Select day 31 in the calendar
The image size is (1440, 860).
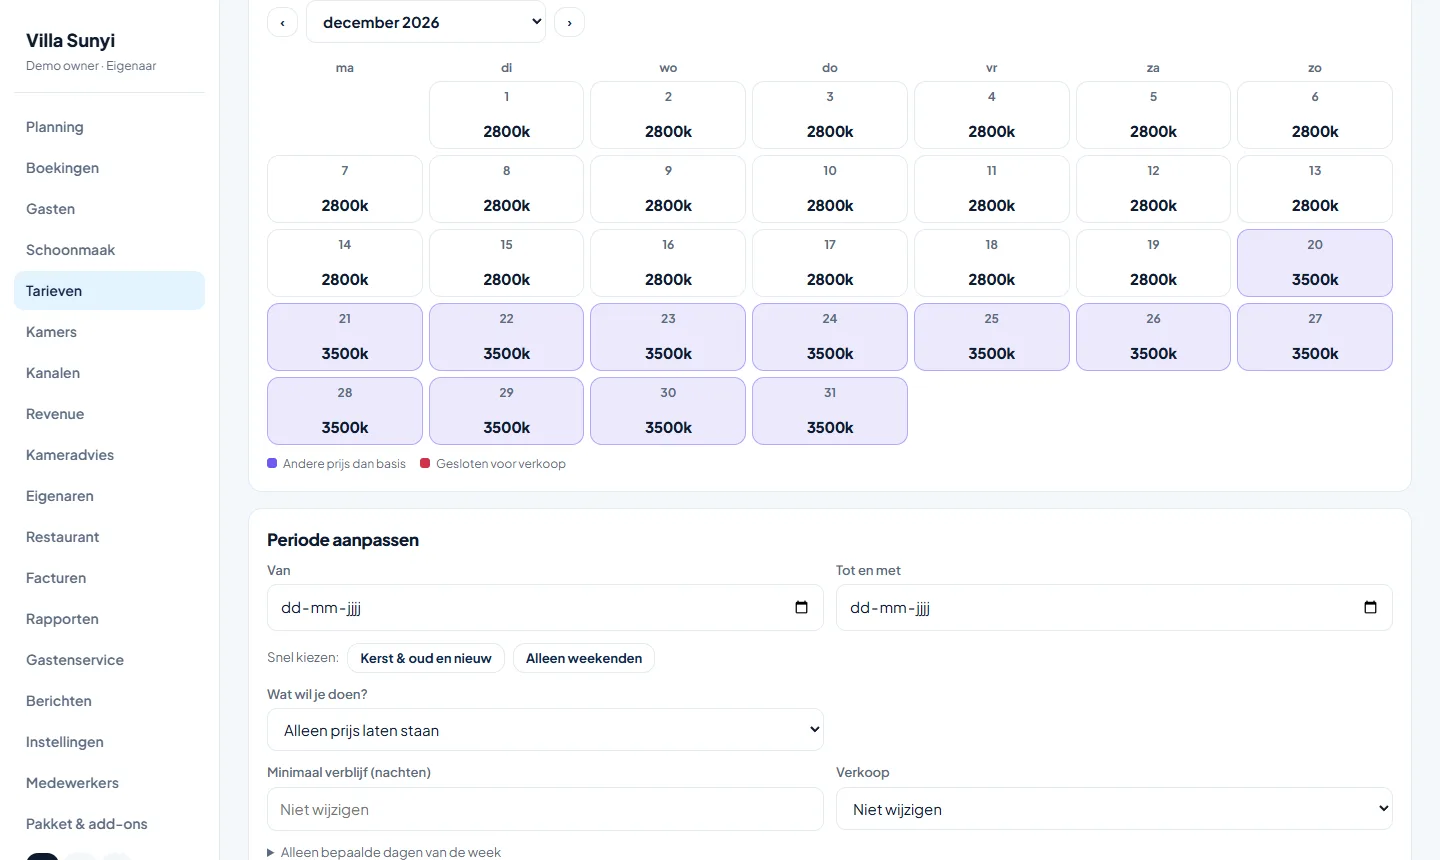pyautogui.click(x=830, y=411)
